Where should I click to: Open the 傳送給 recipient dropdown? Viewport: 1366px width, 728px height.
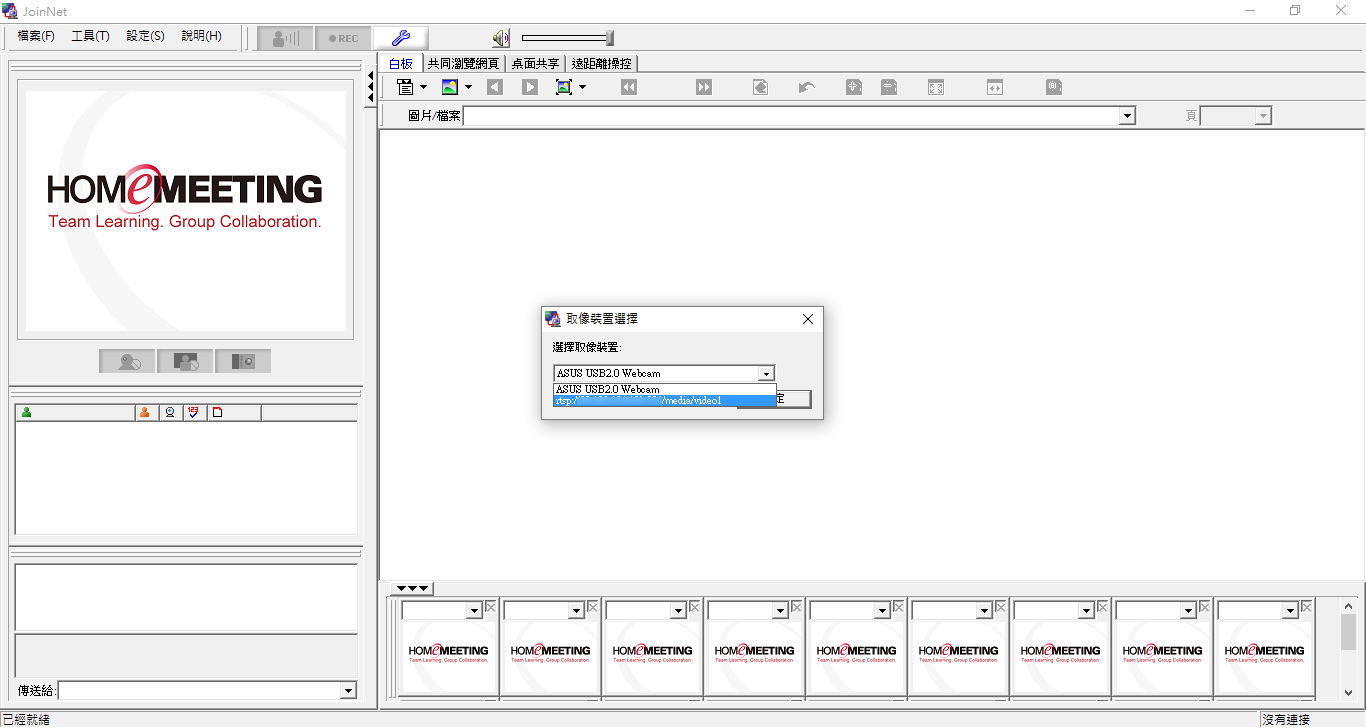click(x=348, y=690)
